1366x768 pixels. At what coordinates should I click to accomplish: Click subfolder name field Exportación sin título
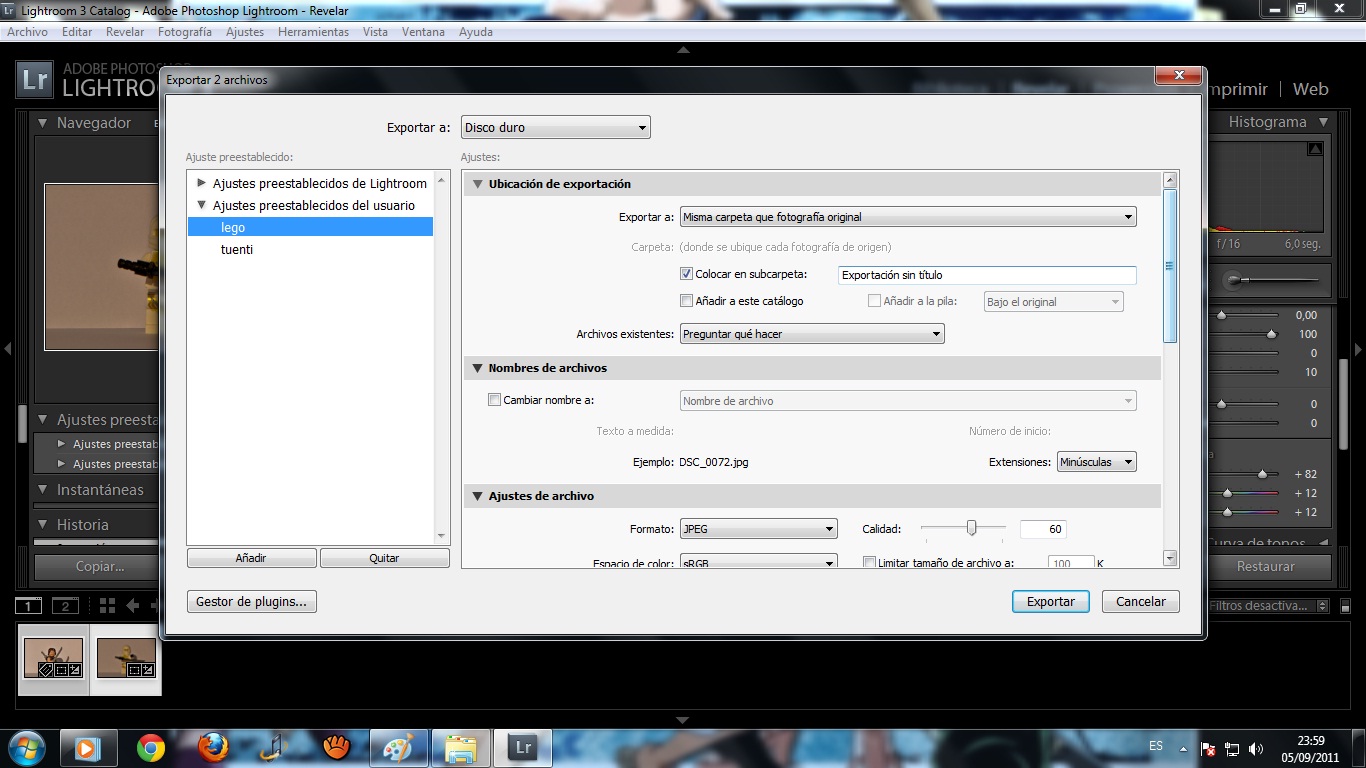tap(987, 275)
